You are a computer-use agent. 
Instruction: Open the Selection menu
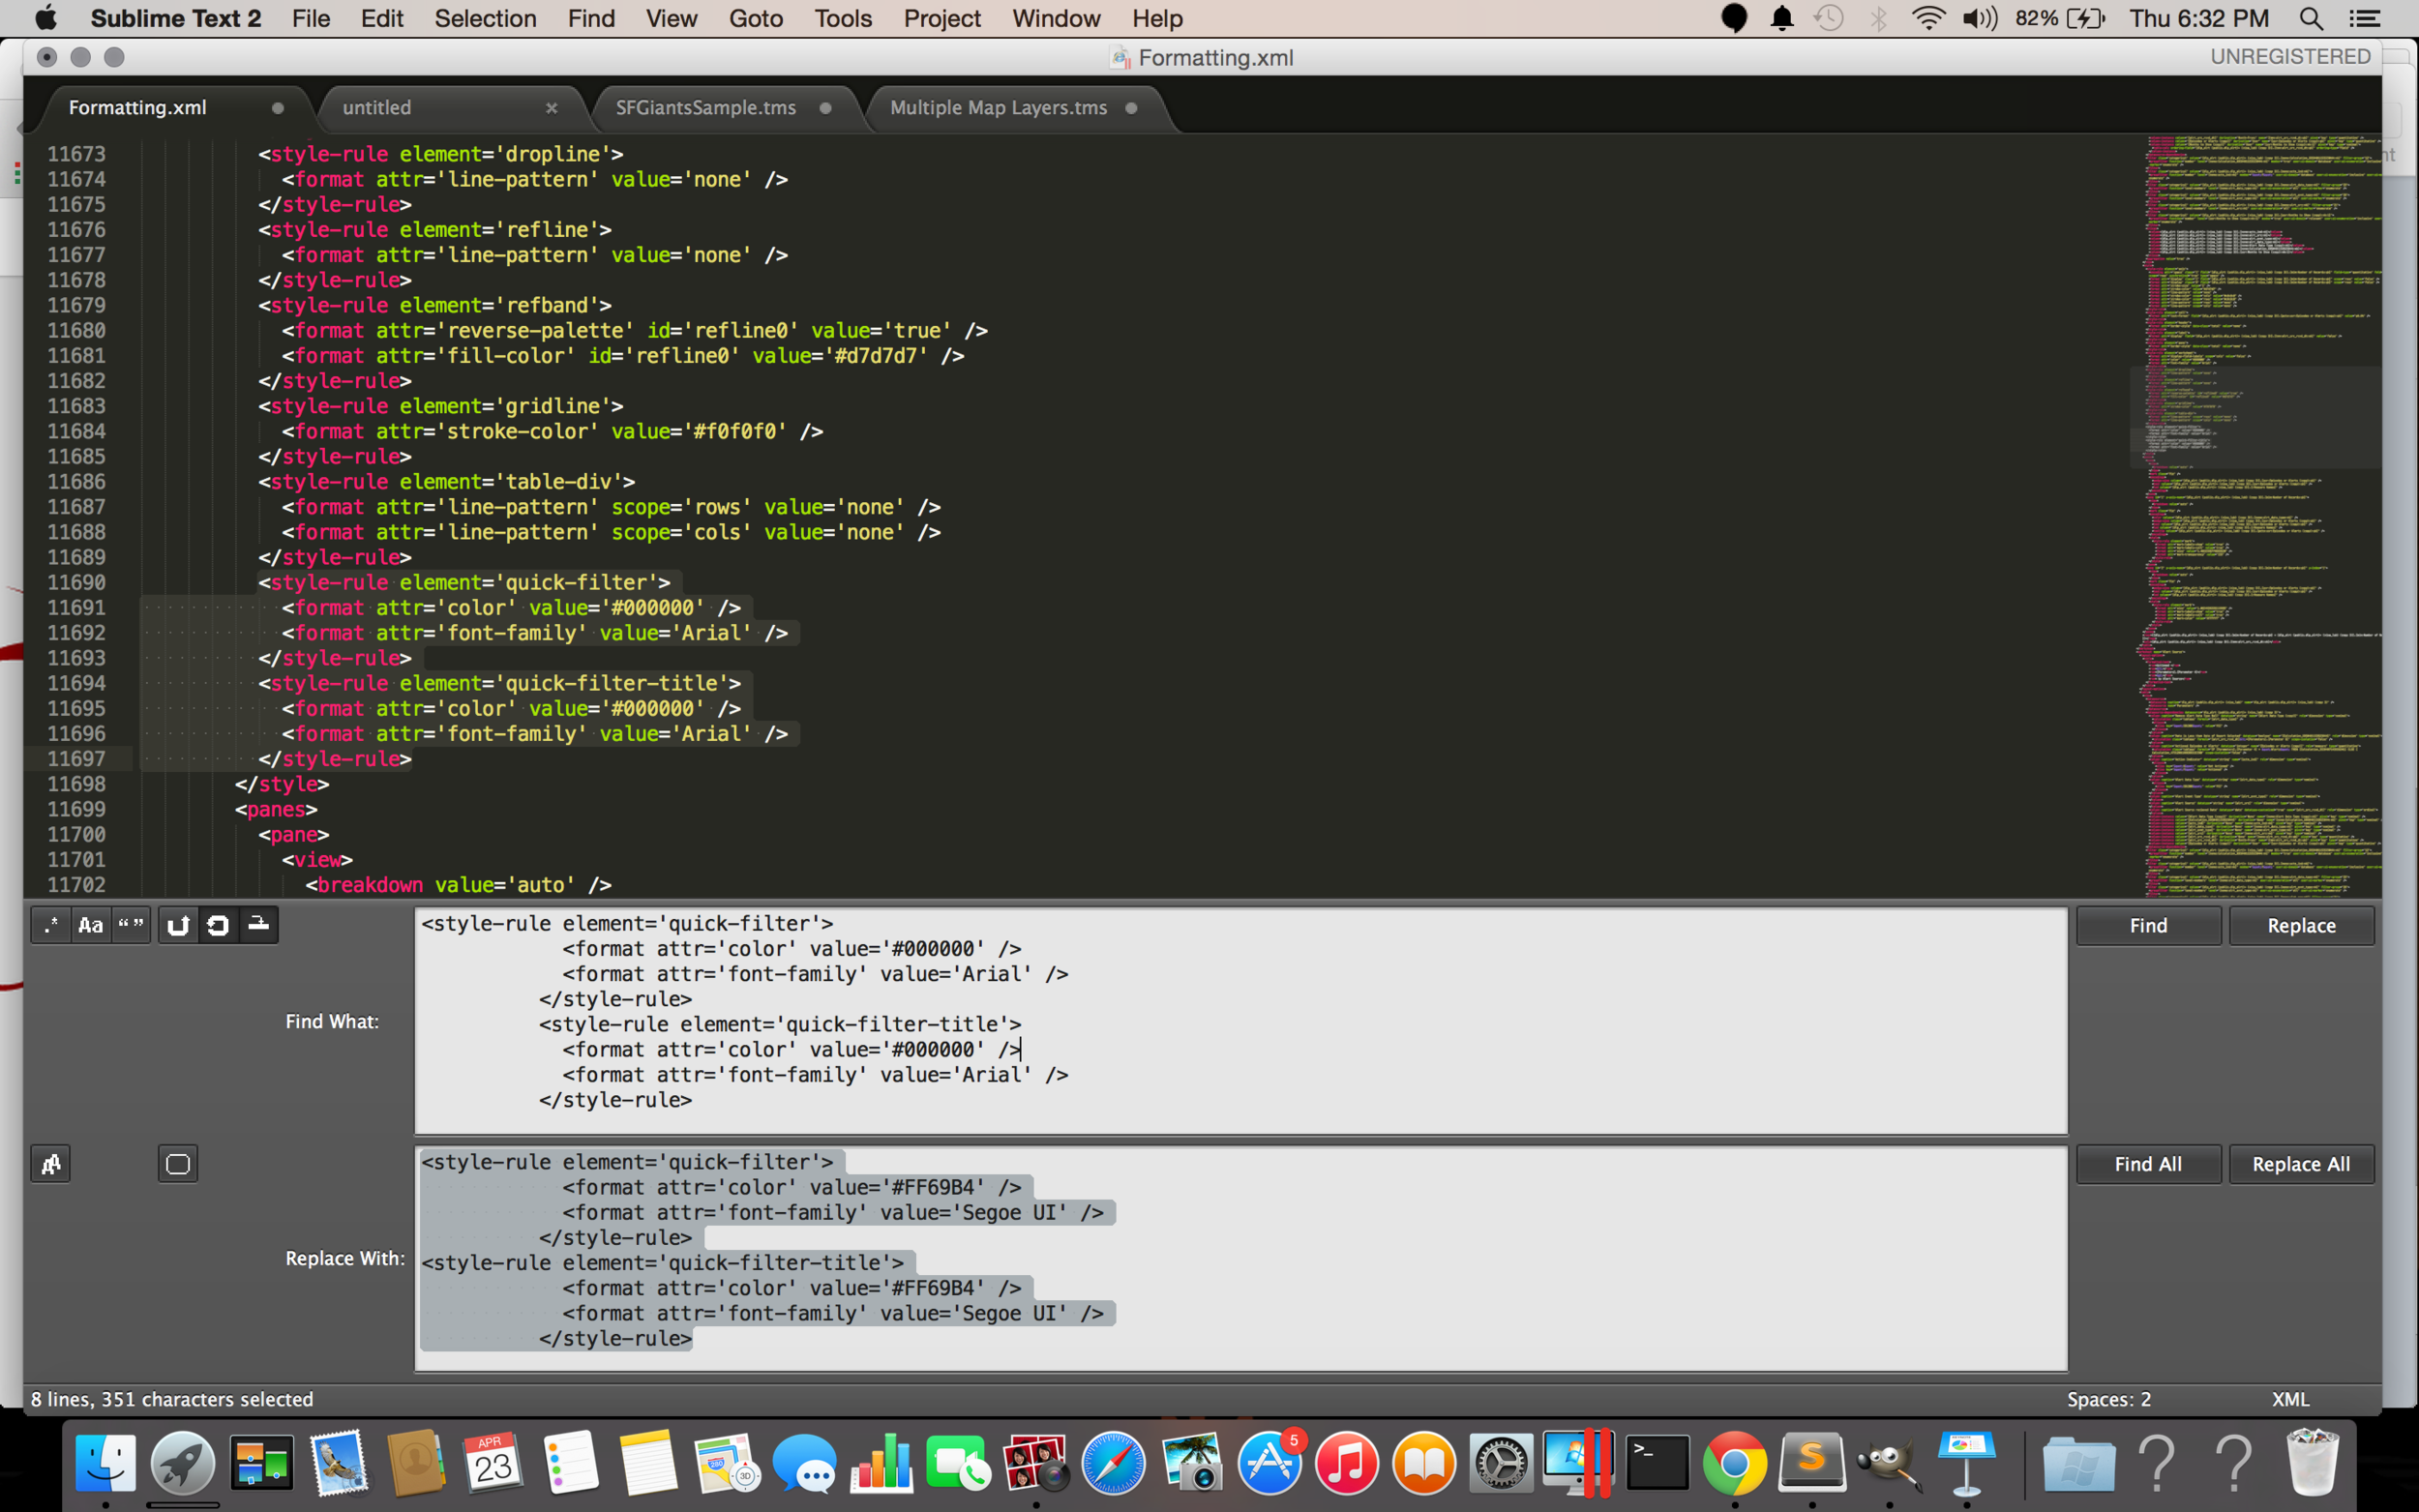pyautogui.click(x=485, y=18)
